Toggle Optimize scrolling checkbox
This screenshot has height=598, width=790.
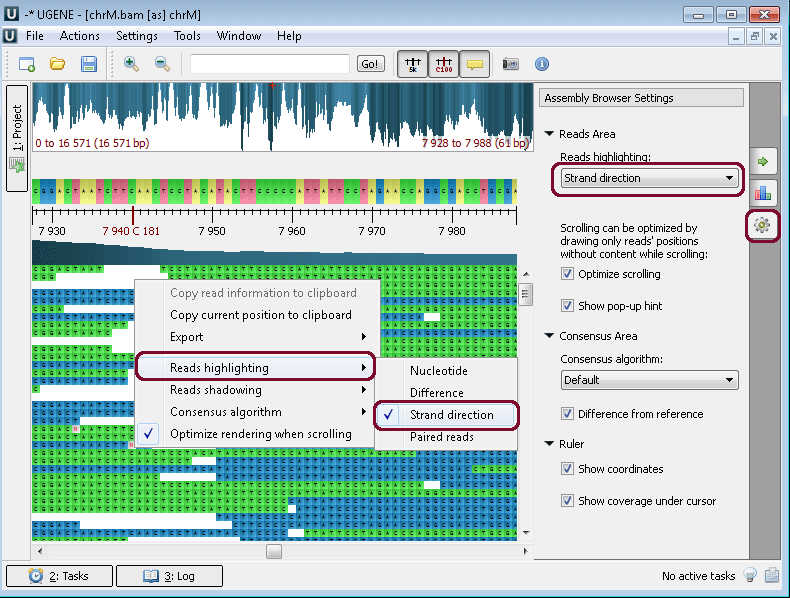pos(567,274)
